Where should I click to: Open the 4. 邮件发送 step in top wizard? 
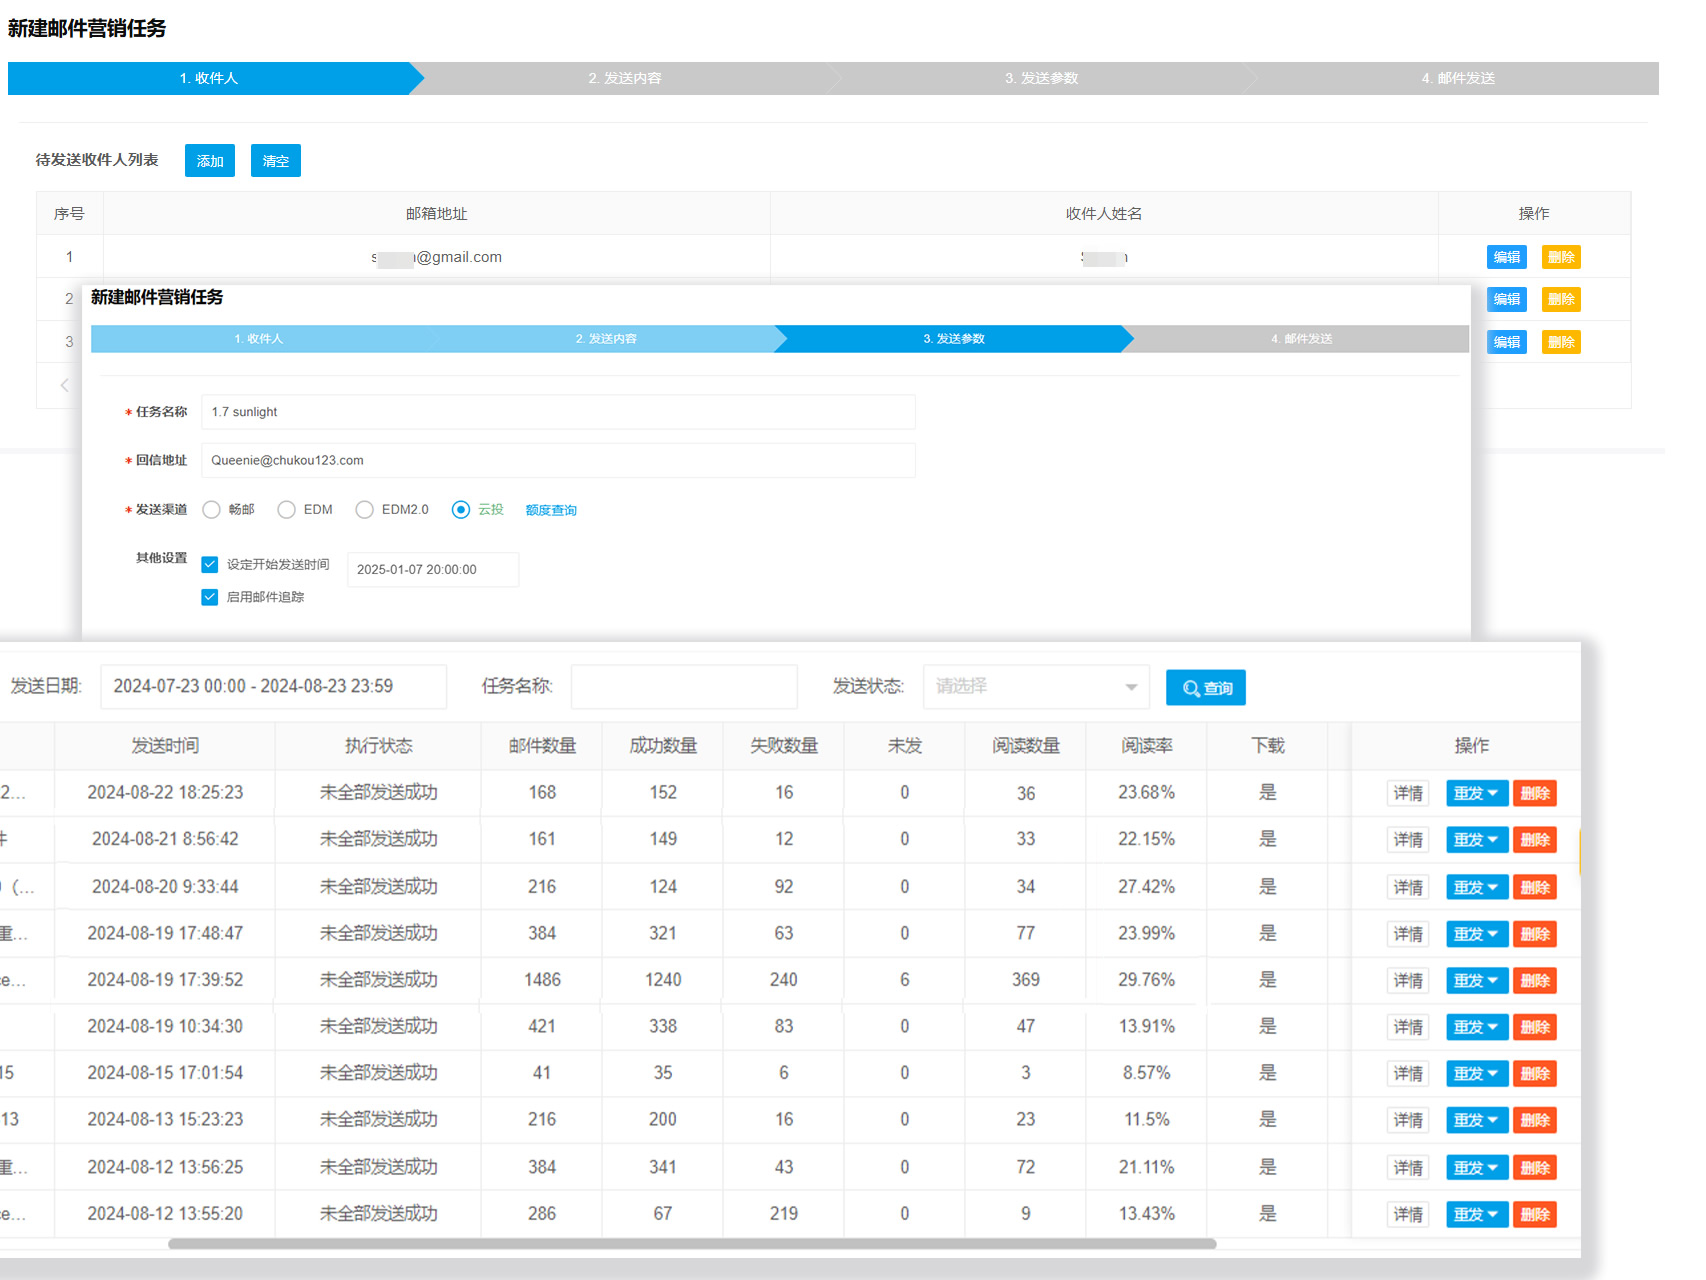pyautogui.click(x=1458, y=78)
